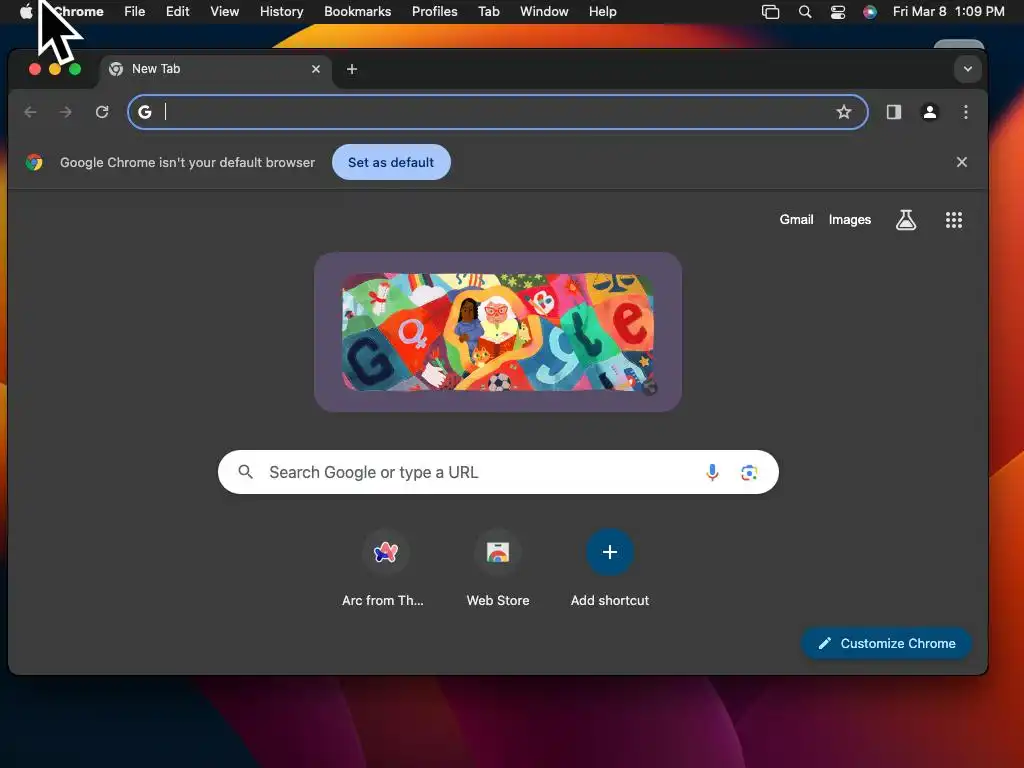The image size is (1024, 768).
Task: Click the Chrome icon in the default-browser banner
Action: (x=34, y=162)
